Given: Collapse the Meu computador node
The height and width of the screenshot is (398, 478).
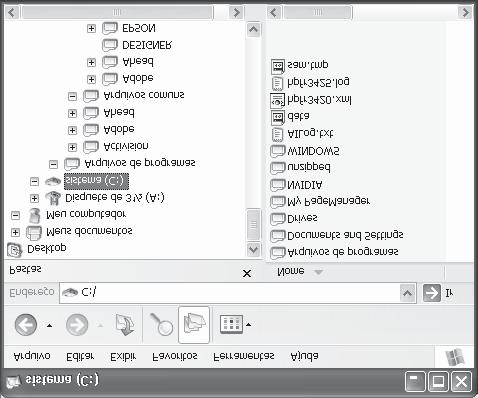Looking at the screenshot, I should click(x=15, y=215).
